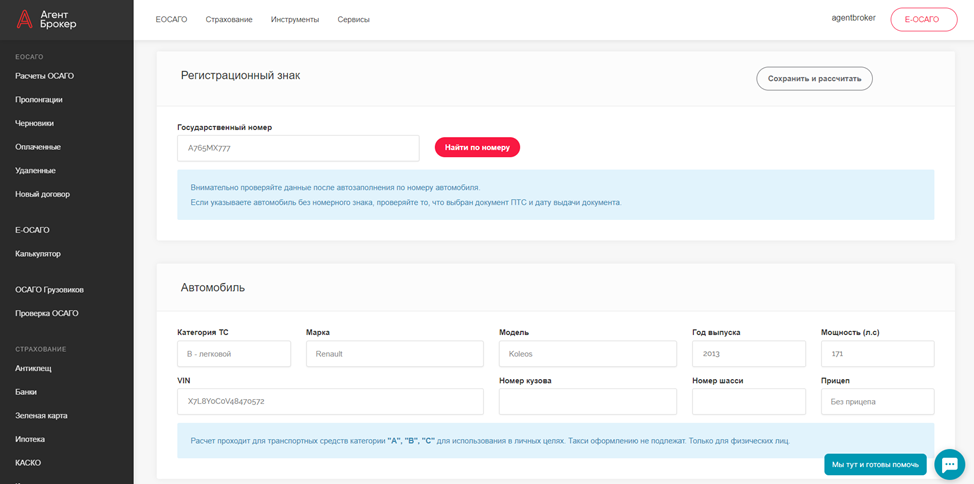
Task: Open the ЕОСАГО top menu
Action: pos(171,20)
